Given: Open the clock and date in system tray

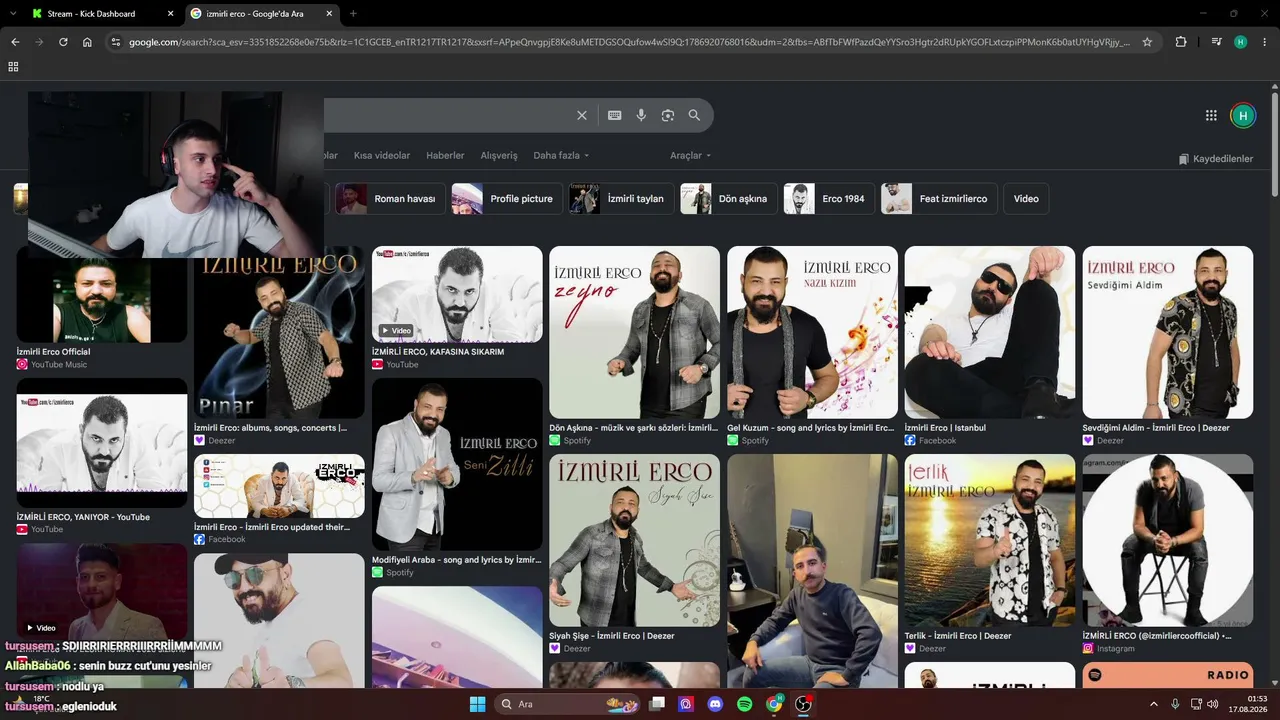Looking at the screenshot, I should click(x=1249, y=704).
